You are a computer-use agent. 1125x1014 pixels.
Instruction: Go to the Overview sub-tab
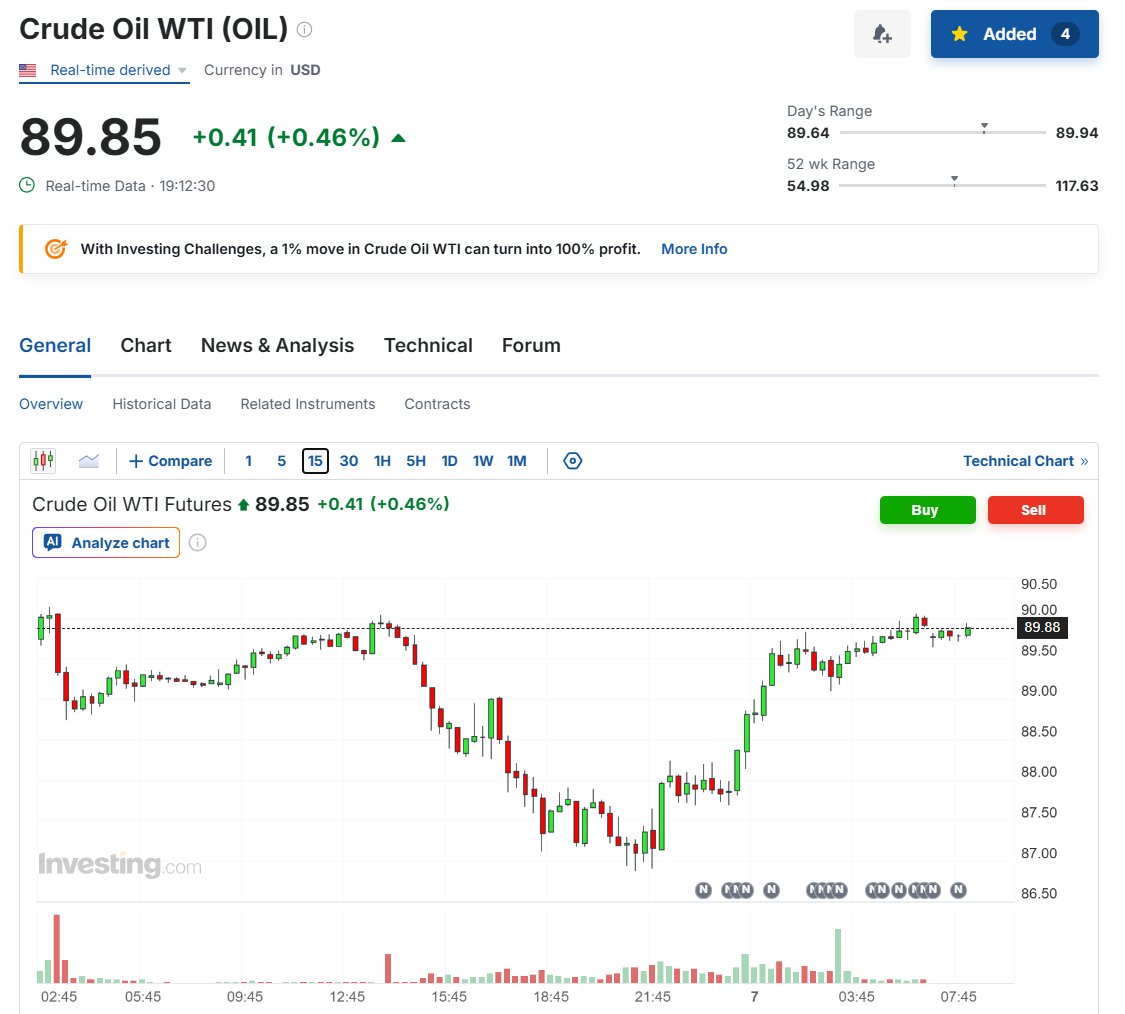point(51,404)
